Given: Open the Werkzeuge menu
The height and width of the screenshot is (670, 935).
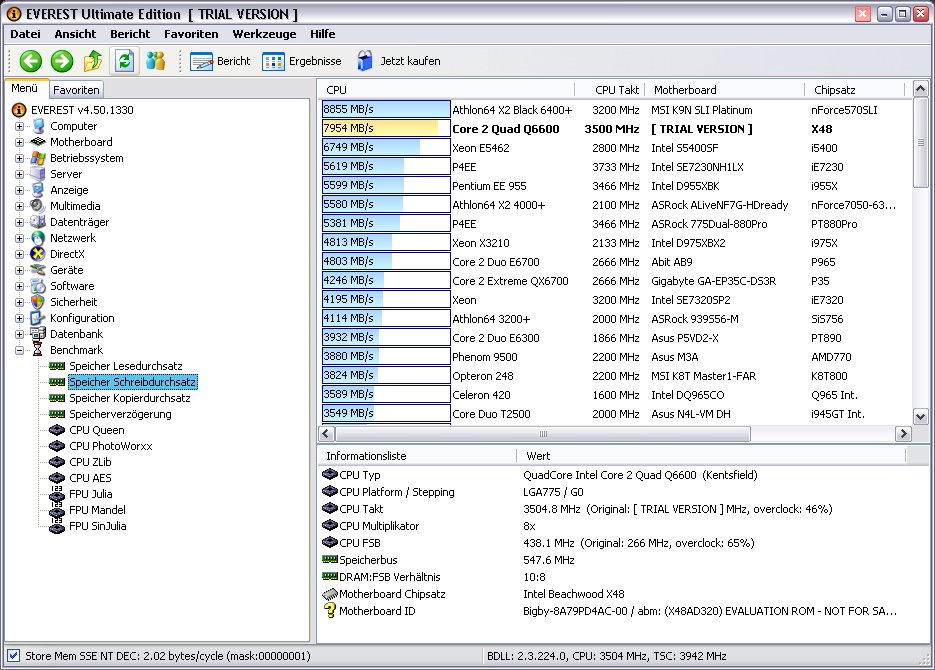Looking at the screenshot, I should click(264, 34).
